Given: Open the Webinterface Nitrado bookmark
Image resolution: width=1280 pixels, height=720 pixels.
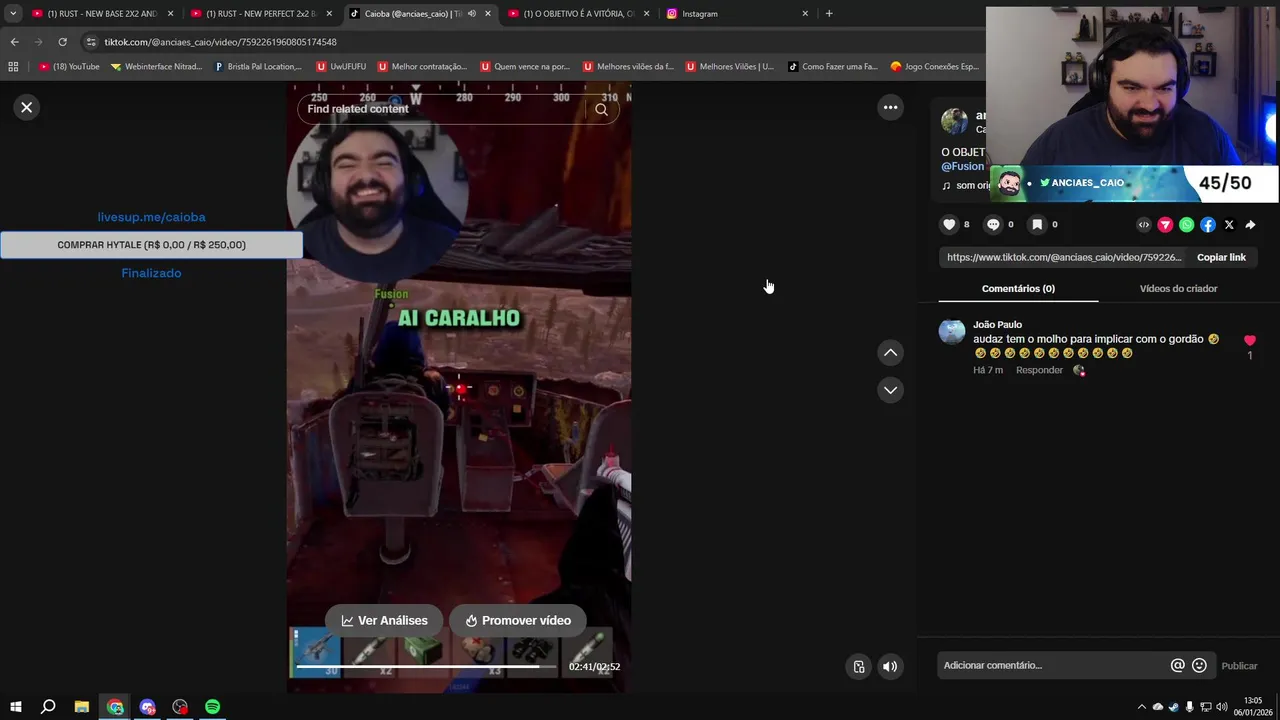Looking at the screenshot, I should (156, 67).
